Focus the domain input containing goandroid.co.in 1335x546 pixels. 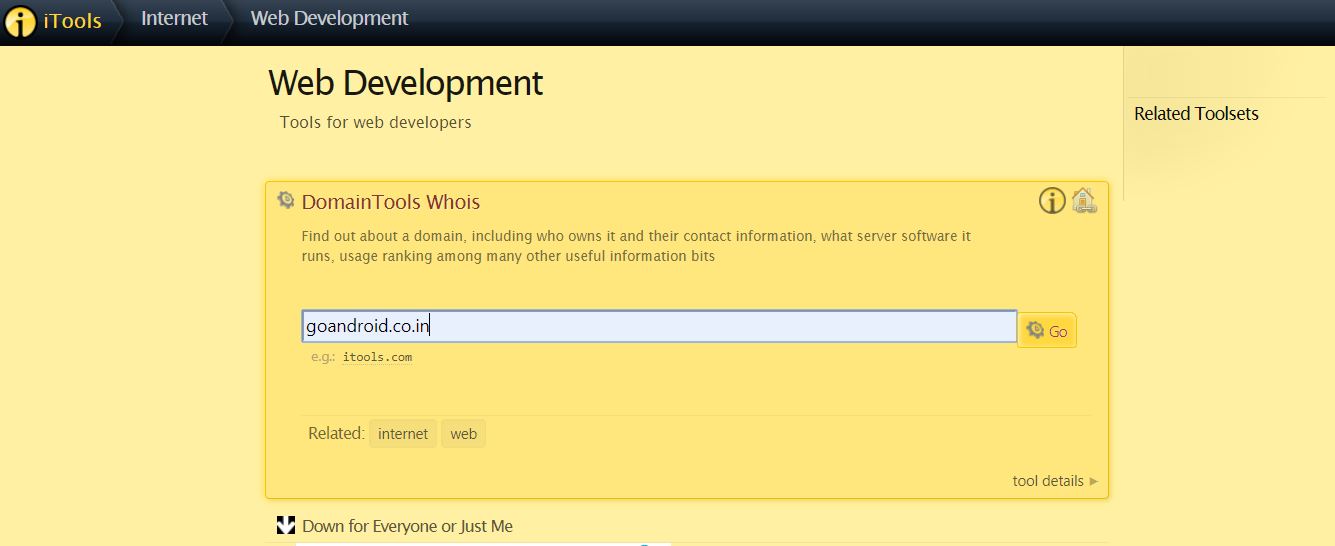658,327
